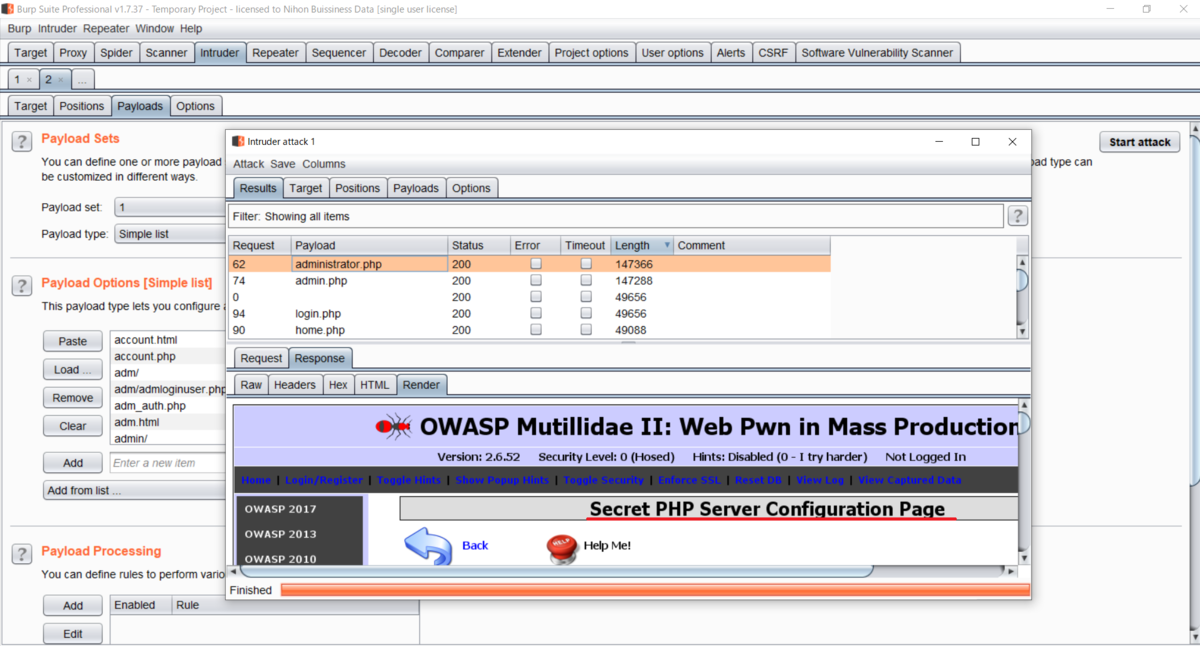
Task: Click the Toggle Security link
Action: 603,480
